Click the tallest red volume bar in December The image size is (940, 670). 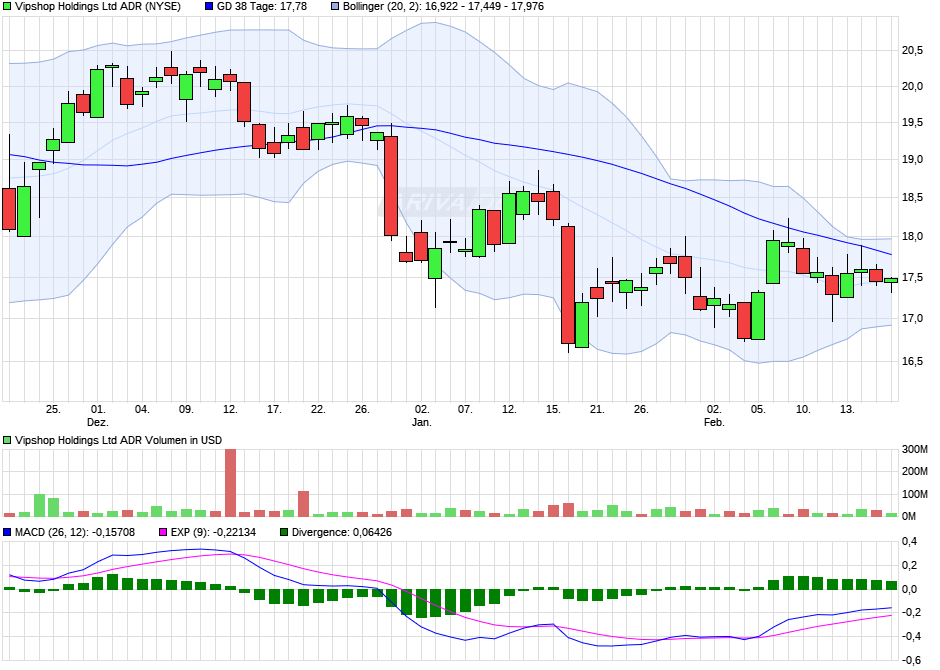coord(230,483)
